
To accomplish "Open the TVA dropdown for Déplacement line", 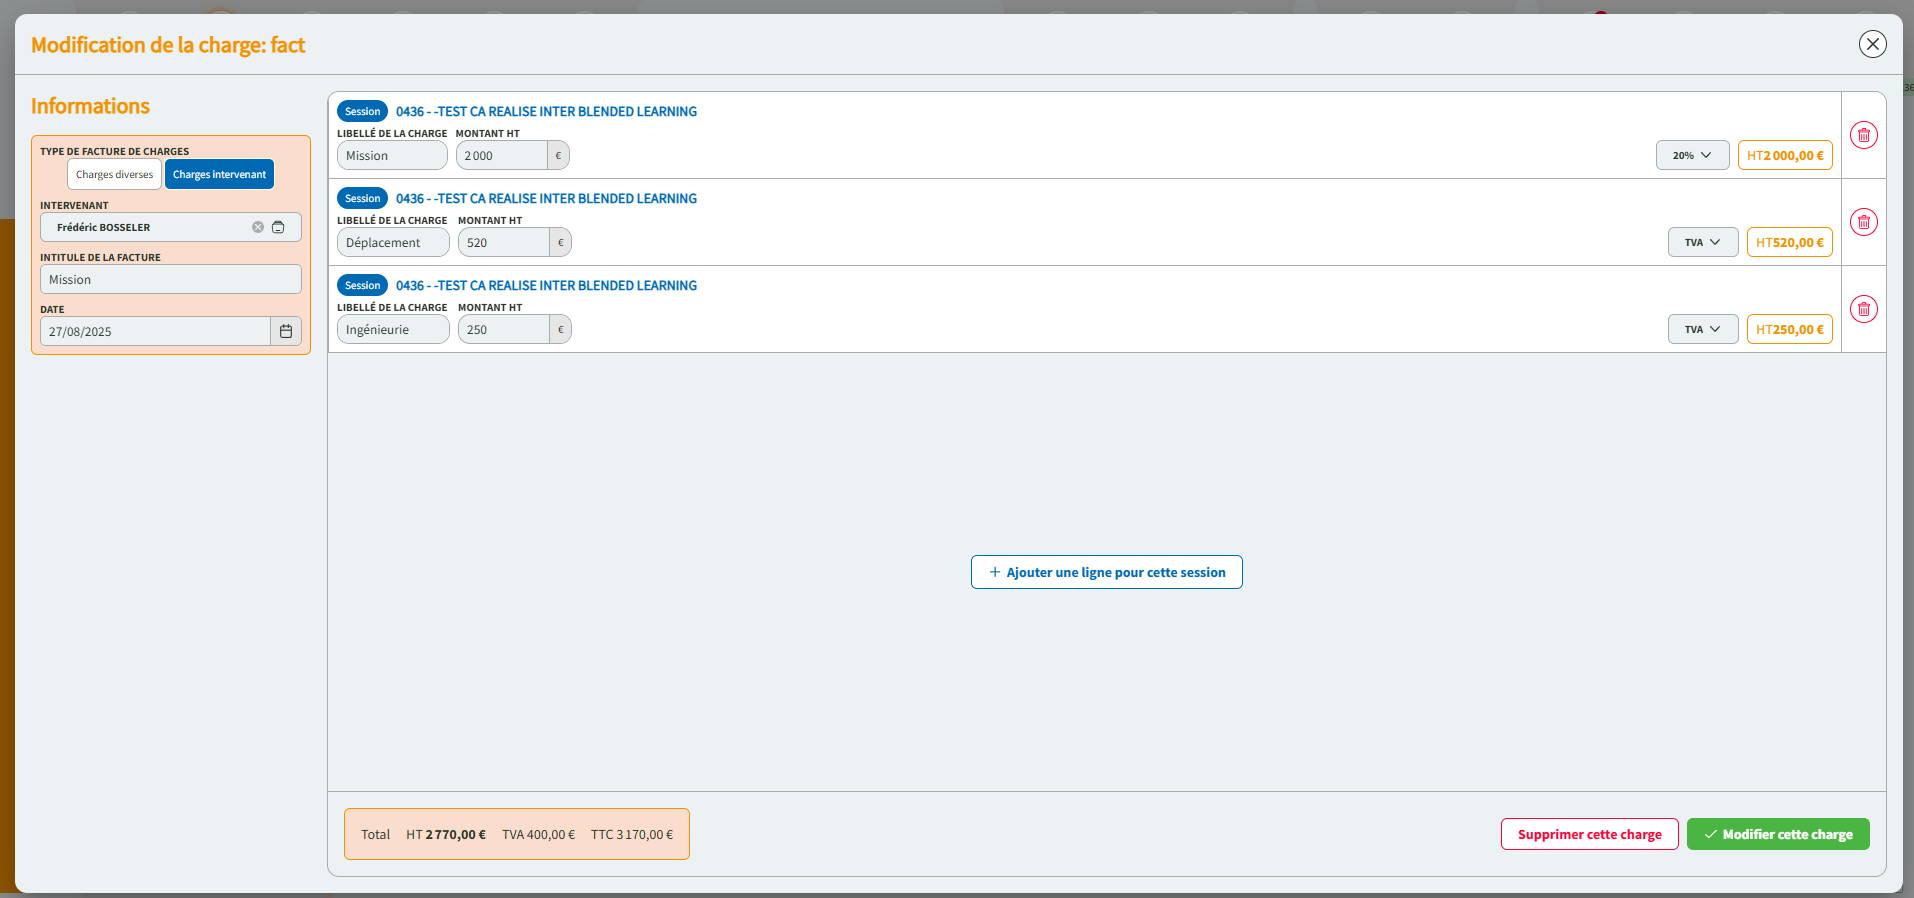I will point(1702,242).
